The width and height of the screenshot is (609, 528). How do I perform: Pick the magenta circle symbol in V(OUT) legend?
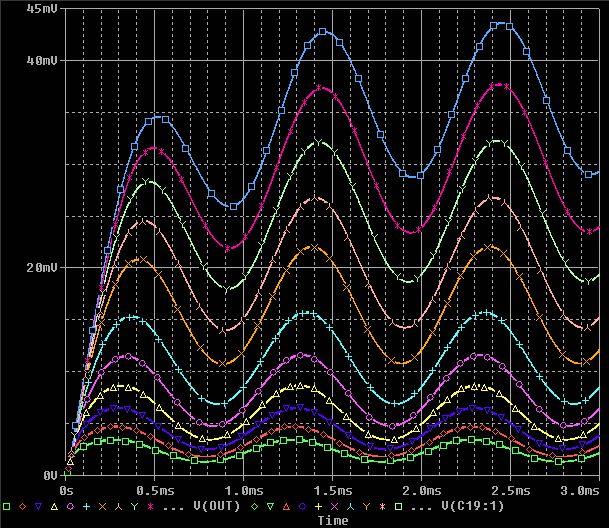70,506
